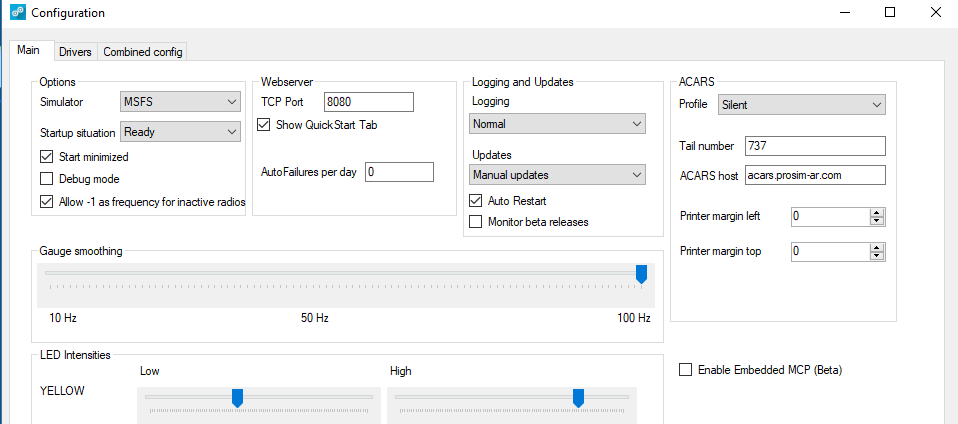Expand the Startup situation dropdown

point(180,131)
